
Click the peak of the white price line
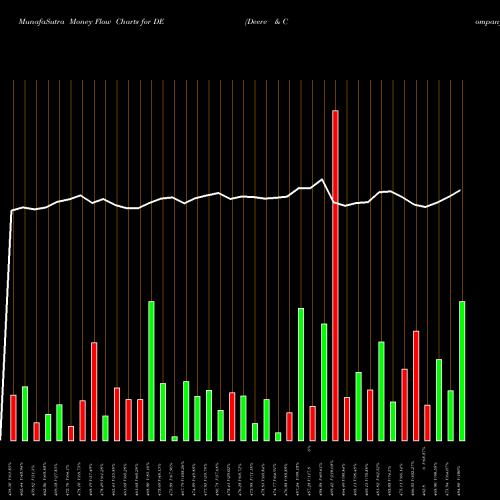coord(322,179)
